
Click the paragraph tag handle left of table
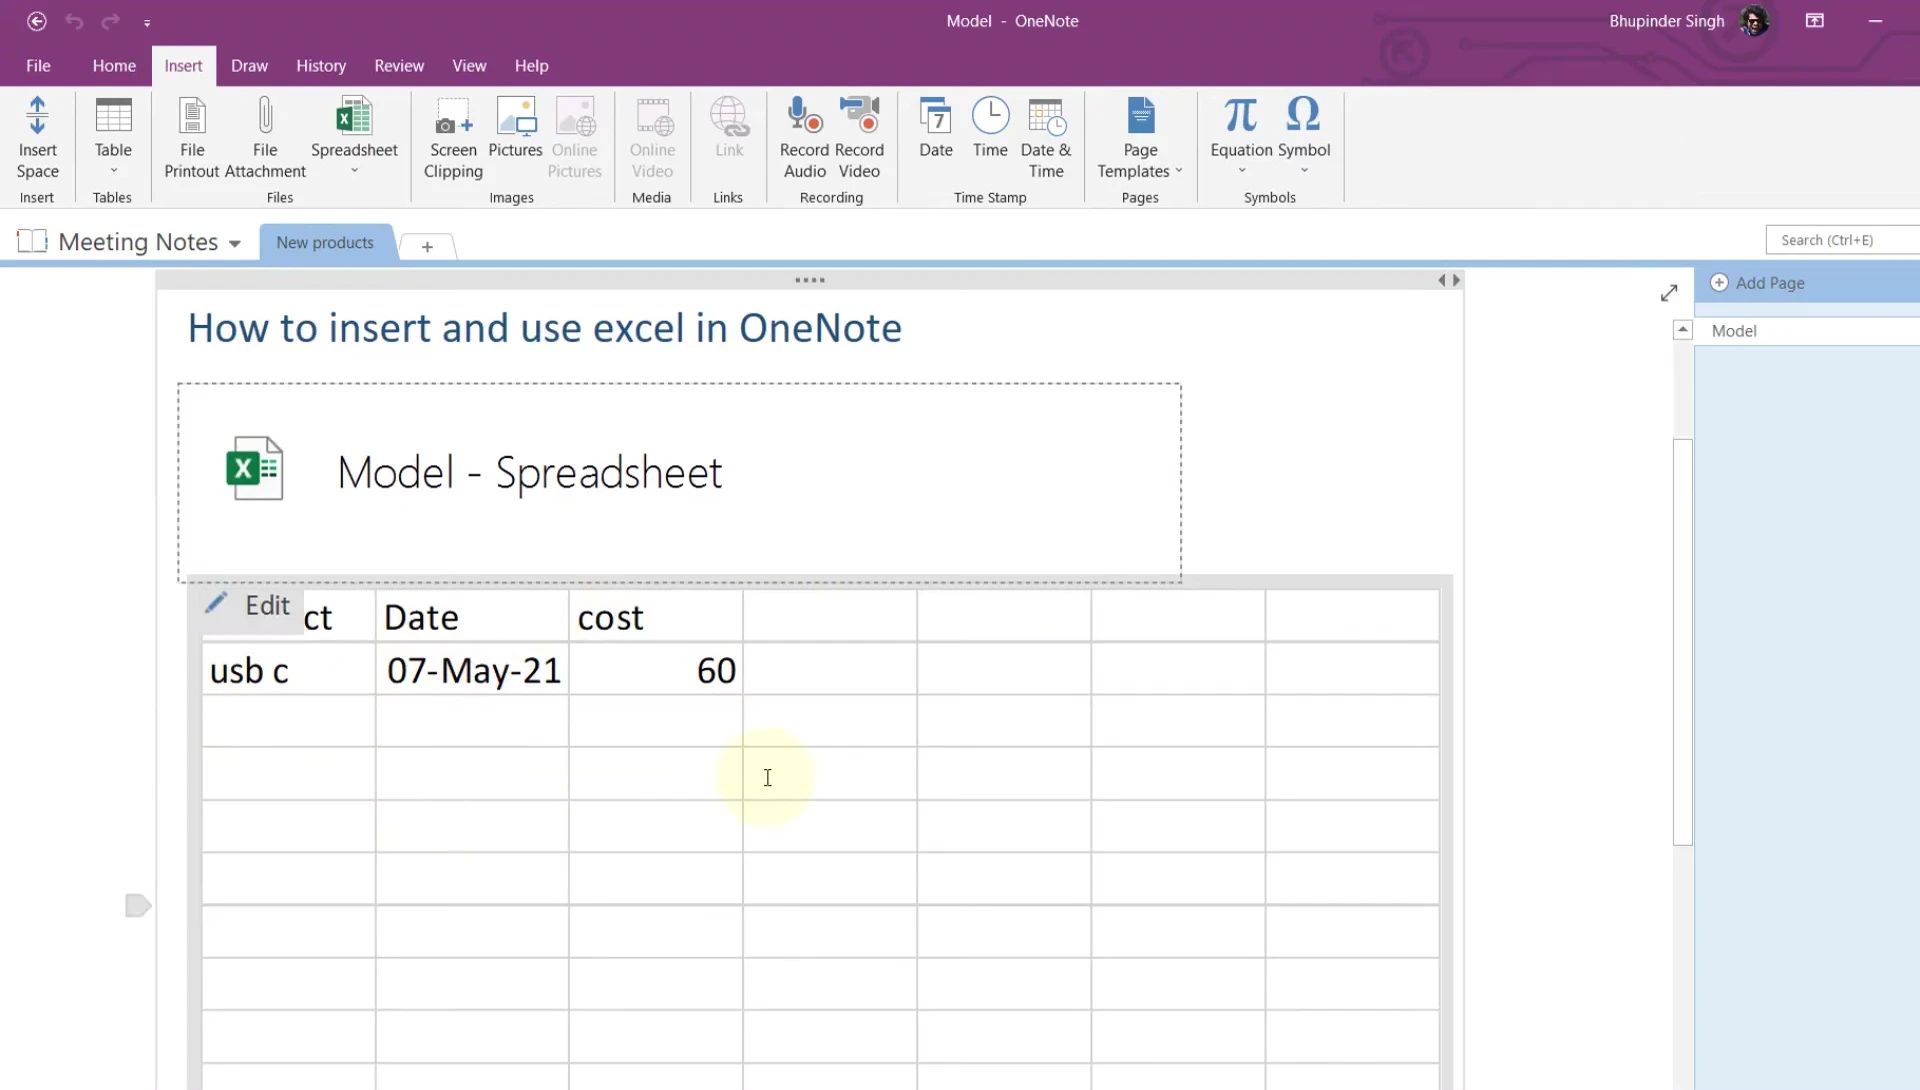[x=138, y=905]
